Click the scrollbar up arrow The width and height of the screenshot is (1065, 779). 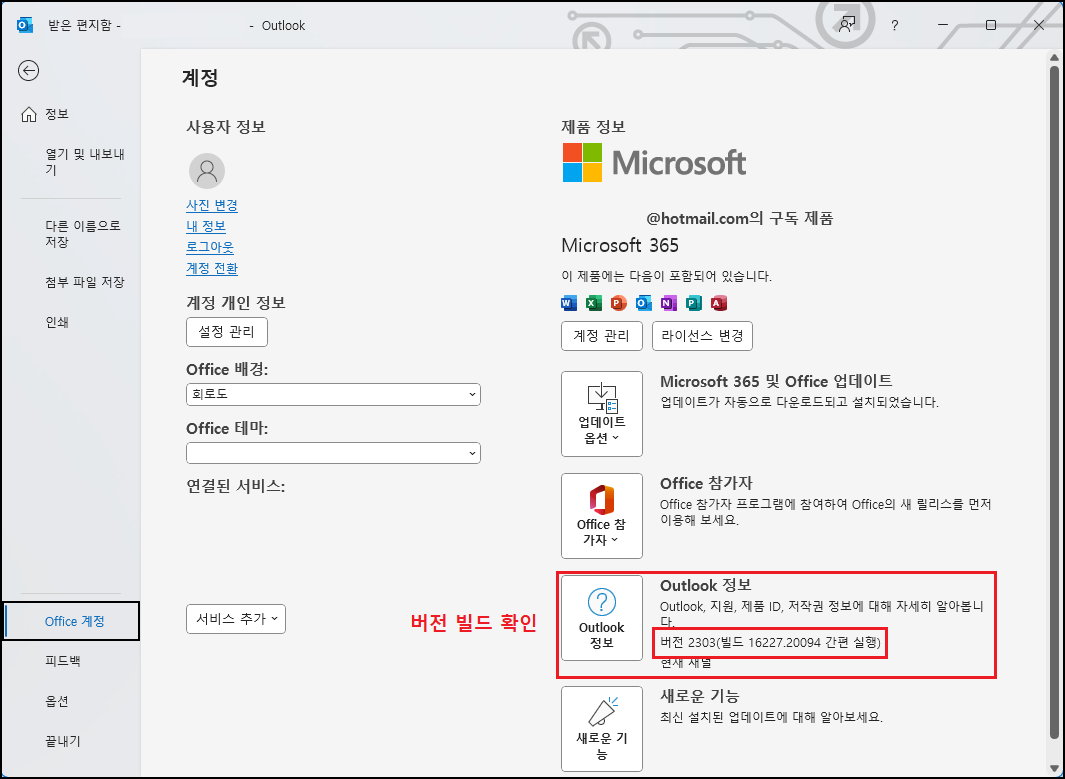click(1054, 56)
